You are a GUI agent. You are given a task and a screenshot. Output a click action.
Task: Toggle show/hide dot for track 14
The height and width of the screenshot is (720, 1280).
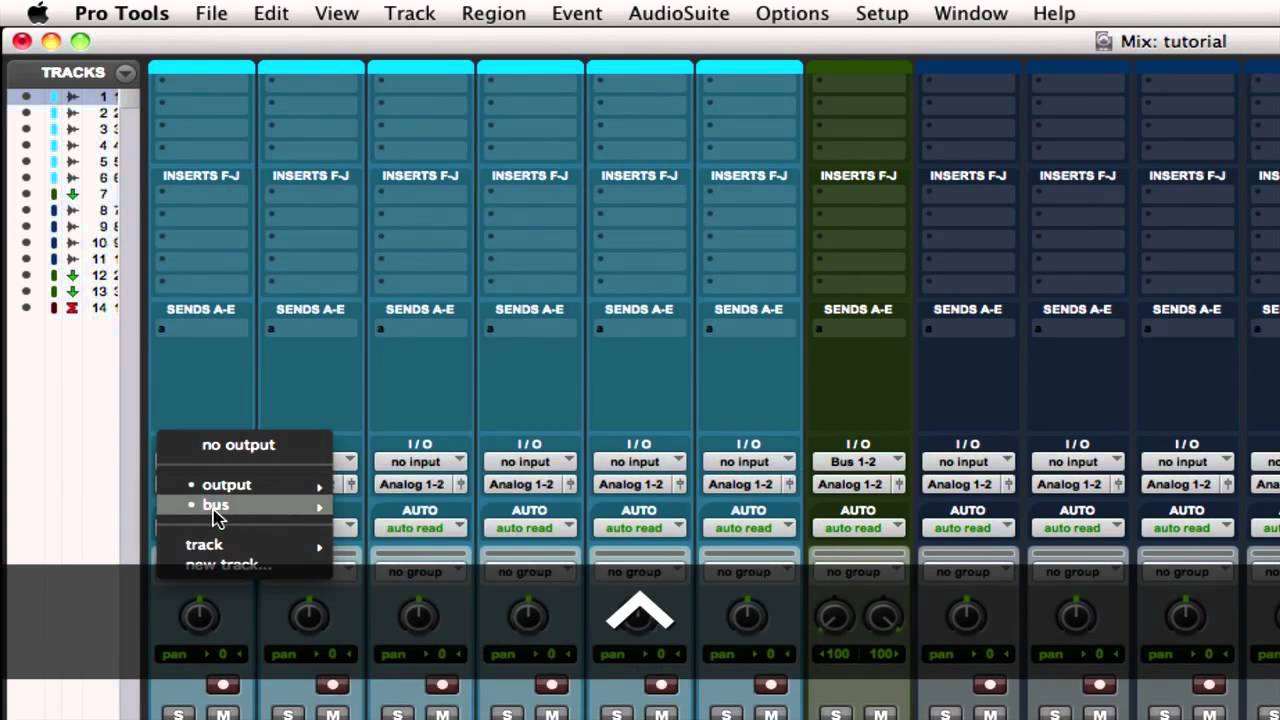pyautogui.click(x=26, y=308)
